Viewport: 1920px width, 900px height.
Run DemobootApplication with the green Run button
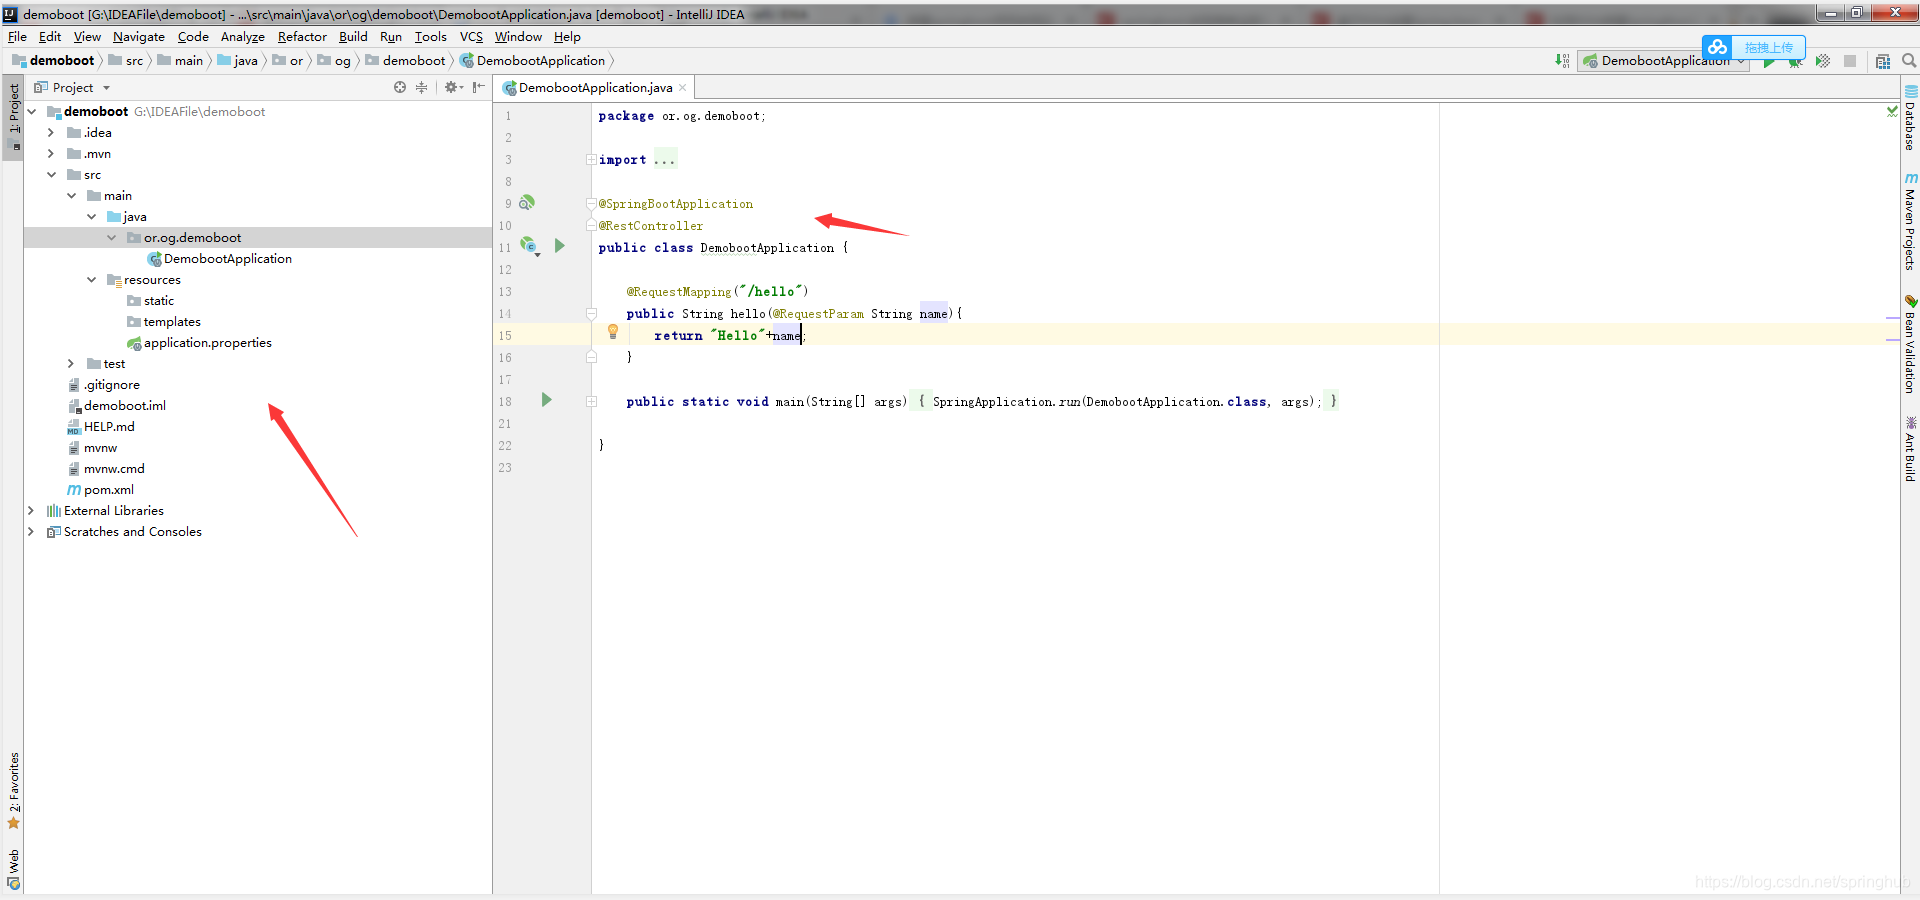(x=1769, y=63)
